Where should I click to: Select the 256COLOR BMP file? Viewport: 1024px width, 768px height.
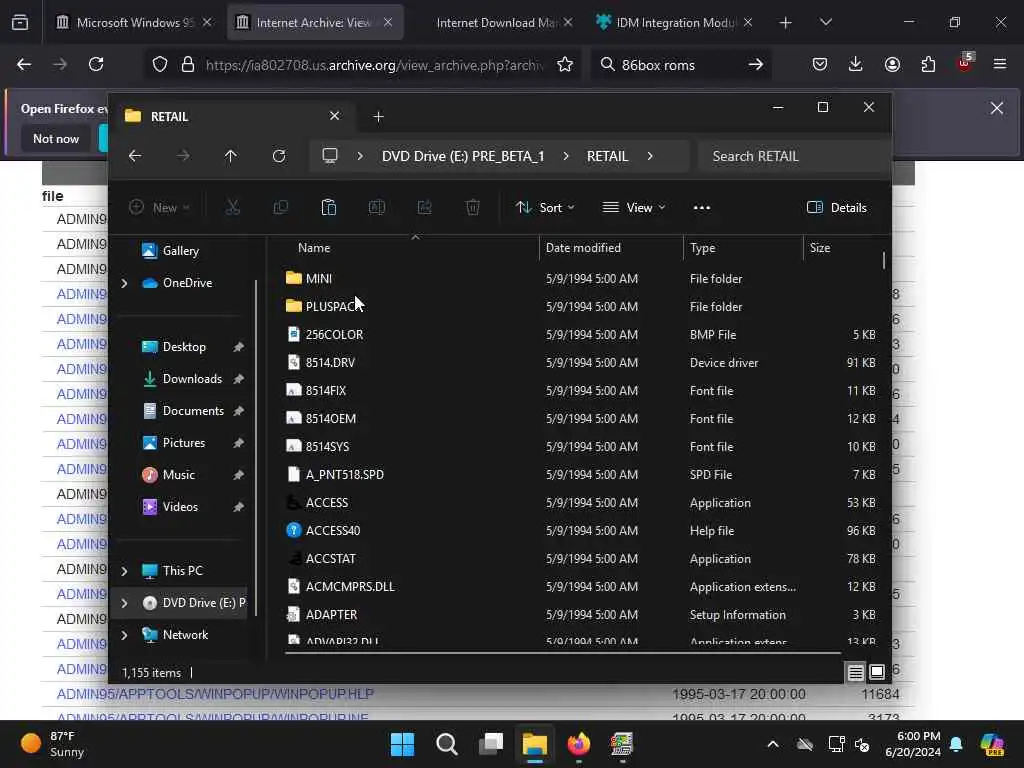click(334, 334)
